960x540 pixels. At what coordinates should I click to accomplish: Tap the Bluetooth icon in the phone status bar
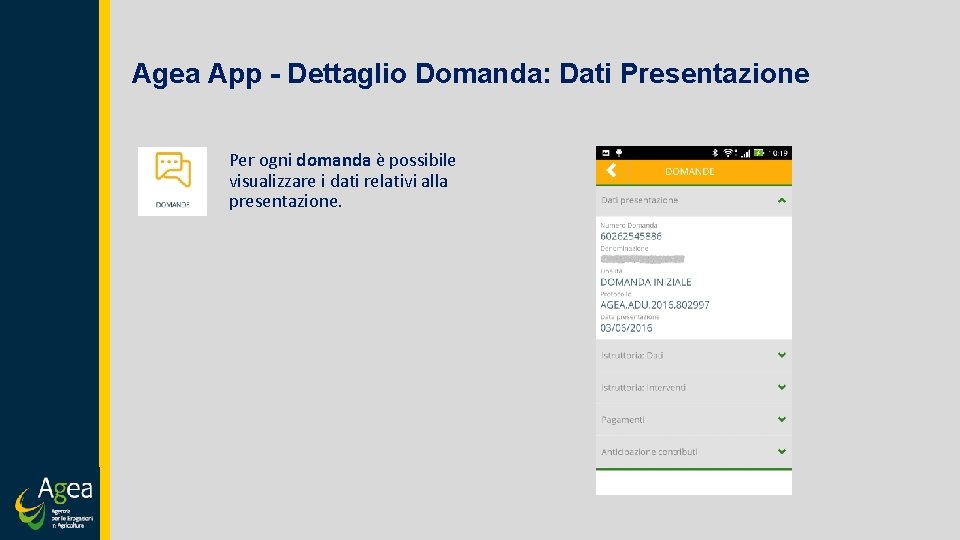[x=714, y=153]
